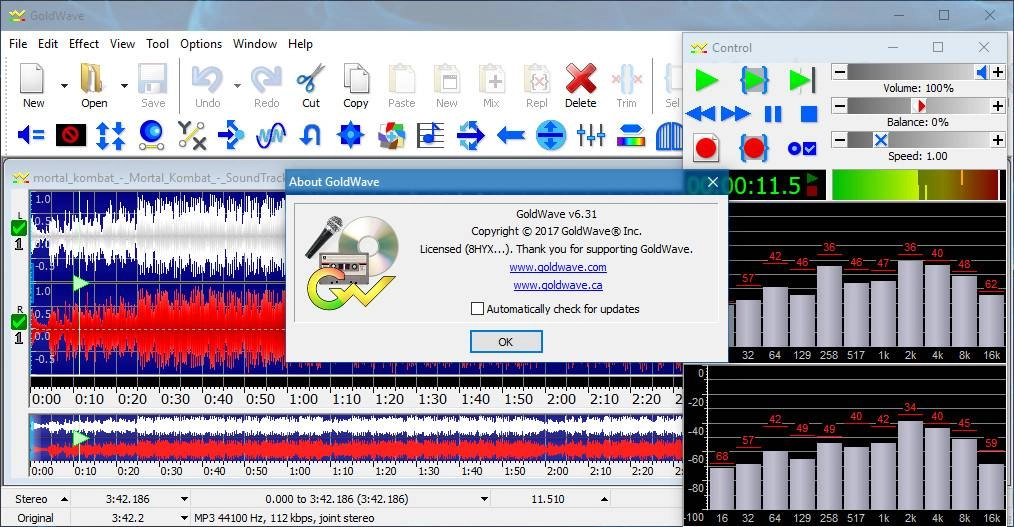Click the New file toolbar icon

click(32, 79)
